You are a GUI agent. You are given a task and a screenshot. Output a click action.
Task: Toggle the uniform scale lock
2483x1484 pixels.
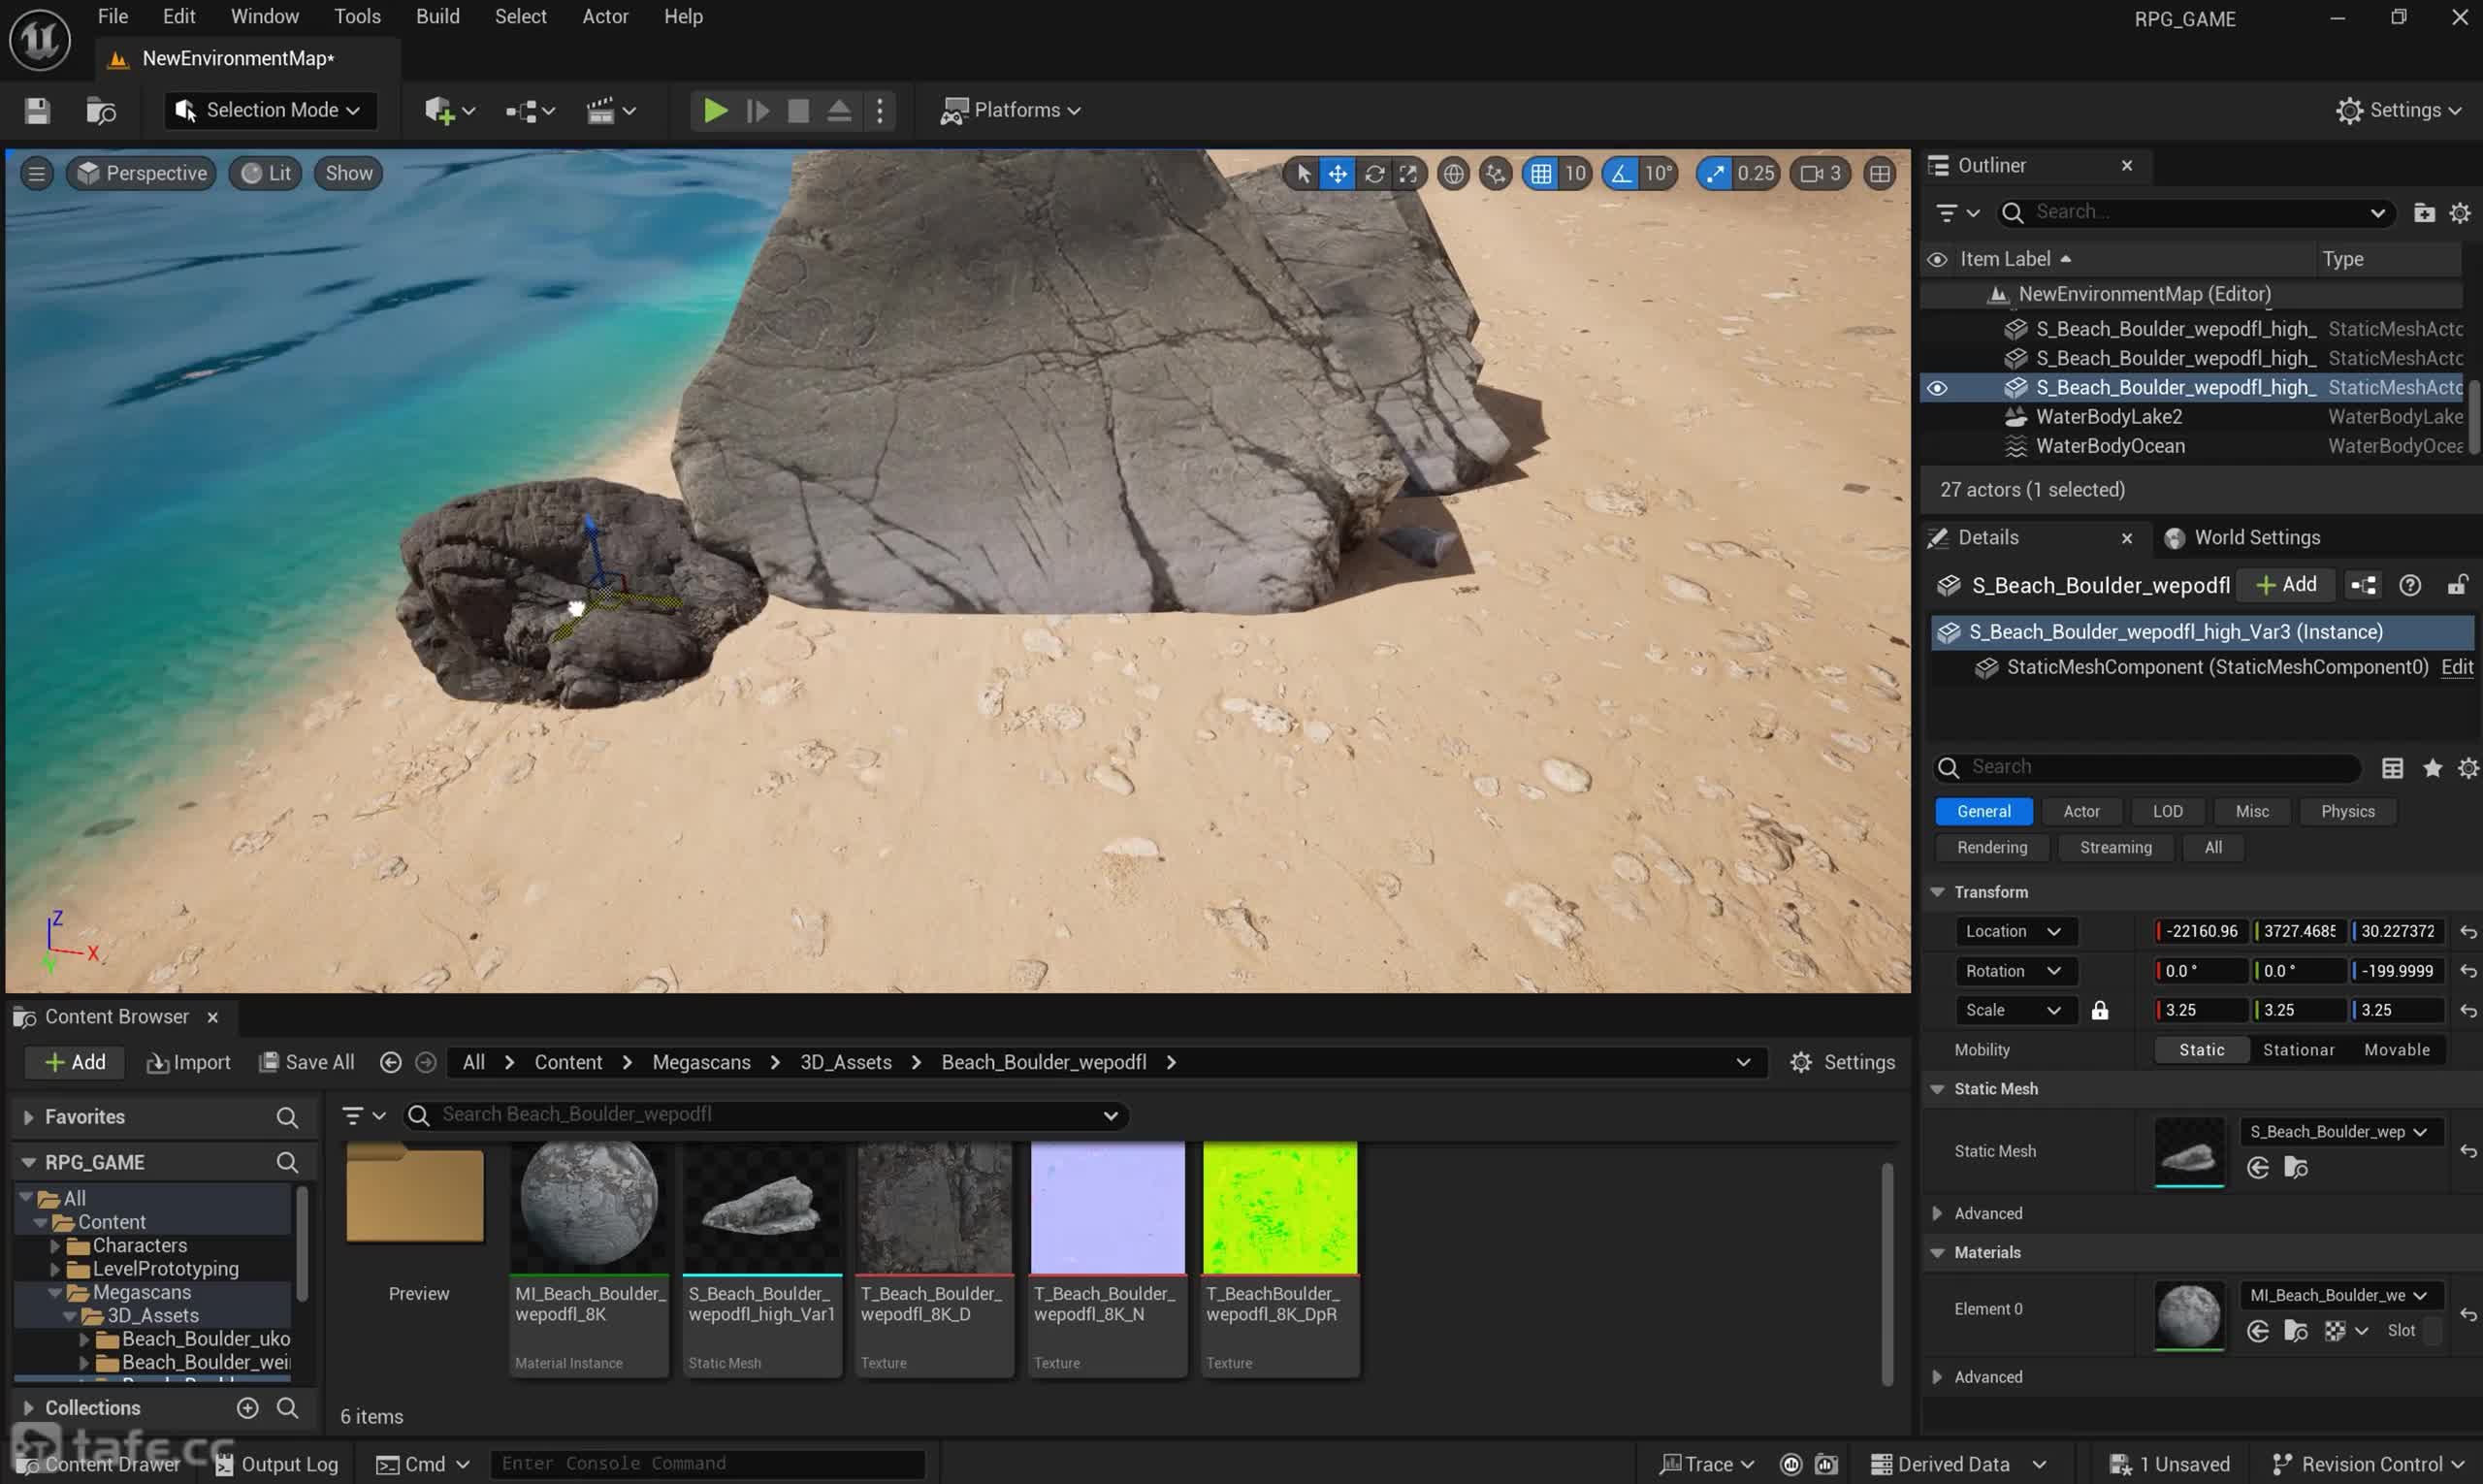[x=2100, y=1010]
